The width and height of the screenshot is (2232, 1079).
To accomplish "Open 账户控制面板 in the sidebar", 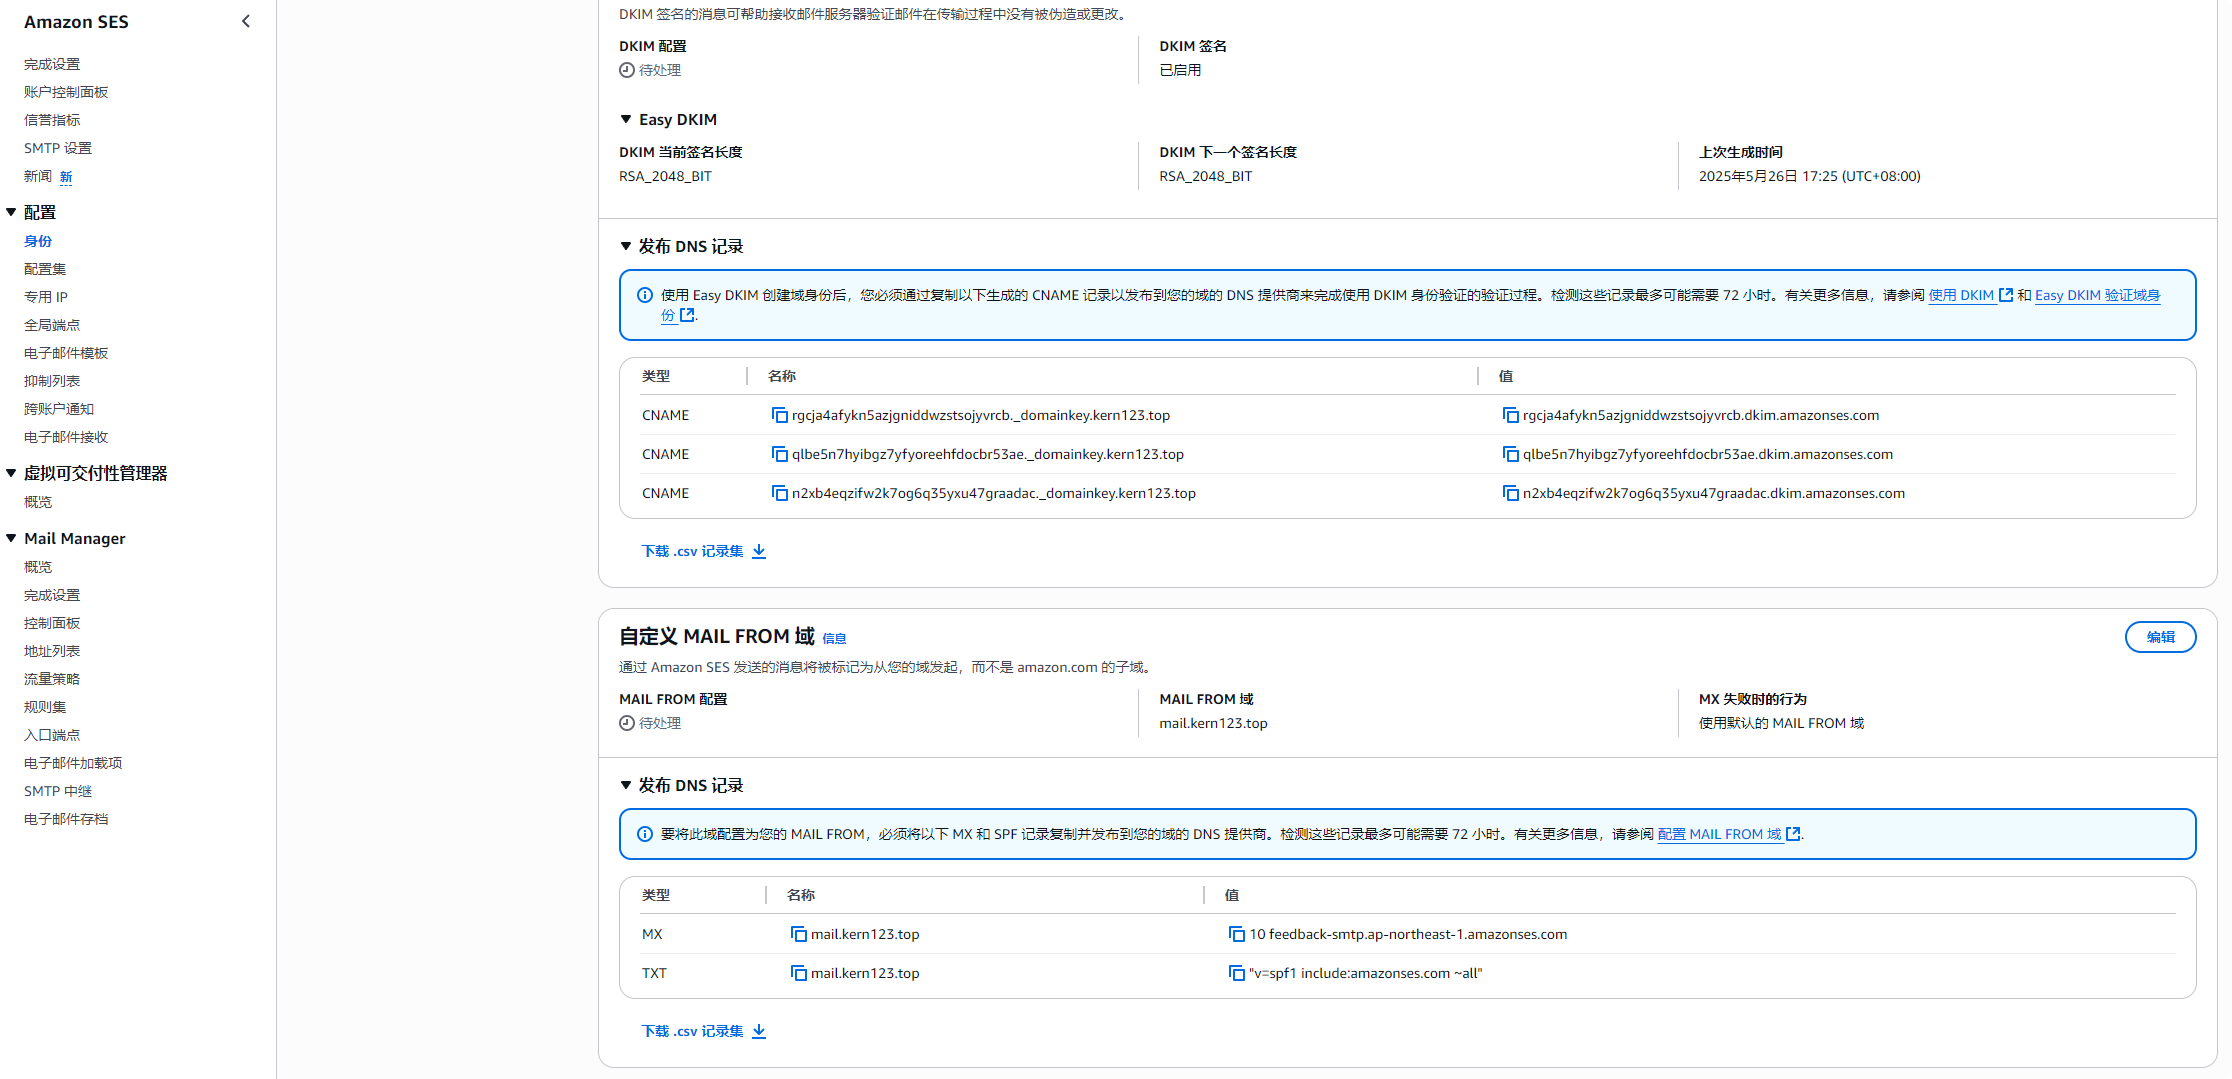I will [x=66, y=92].
